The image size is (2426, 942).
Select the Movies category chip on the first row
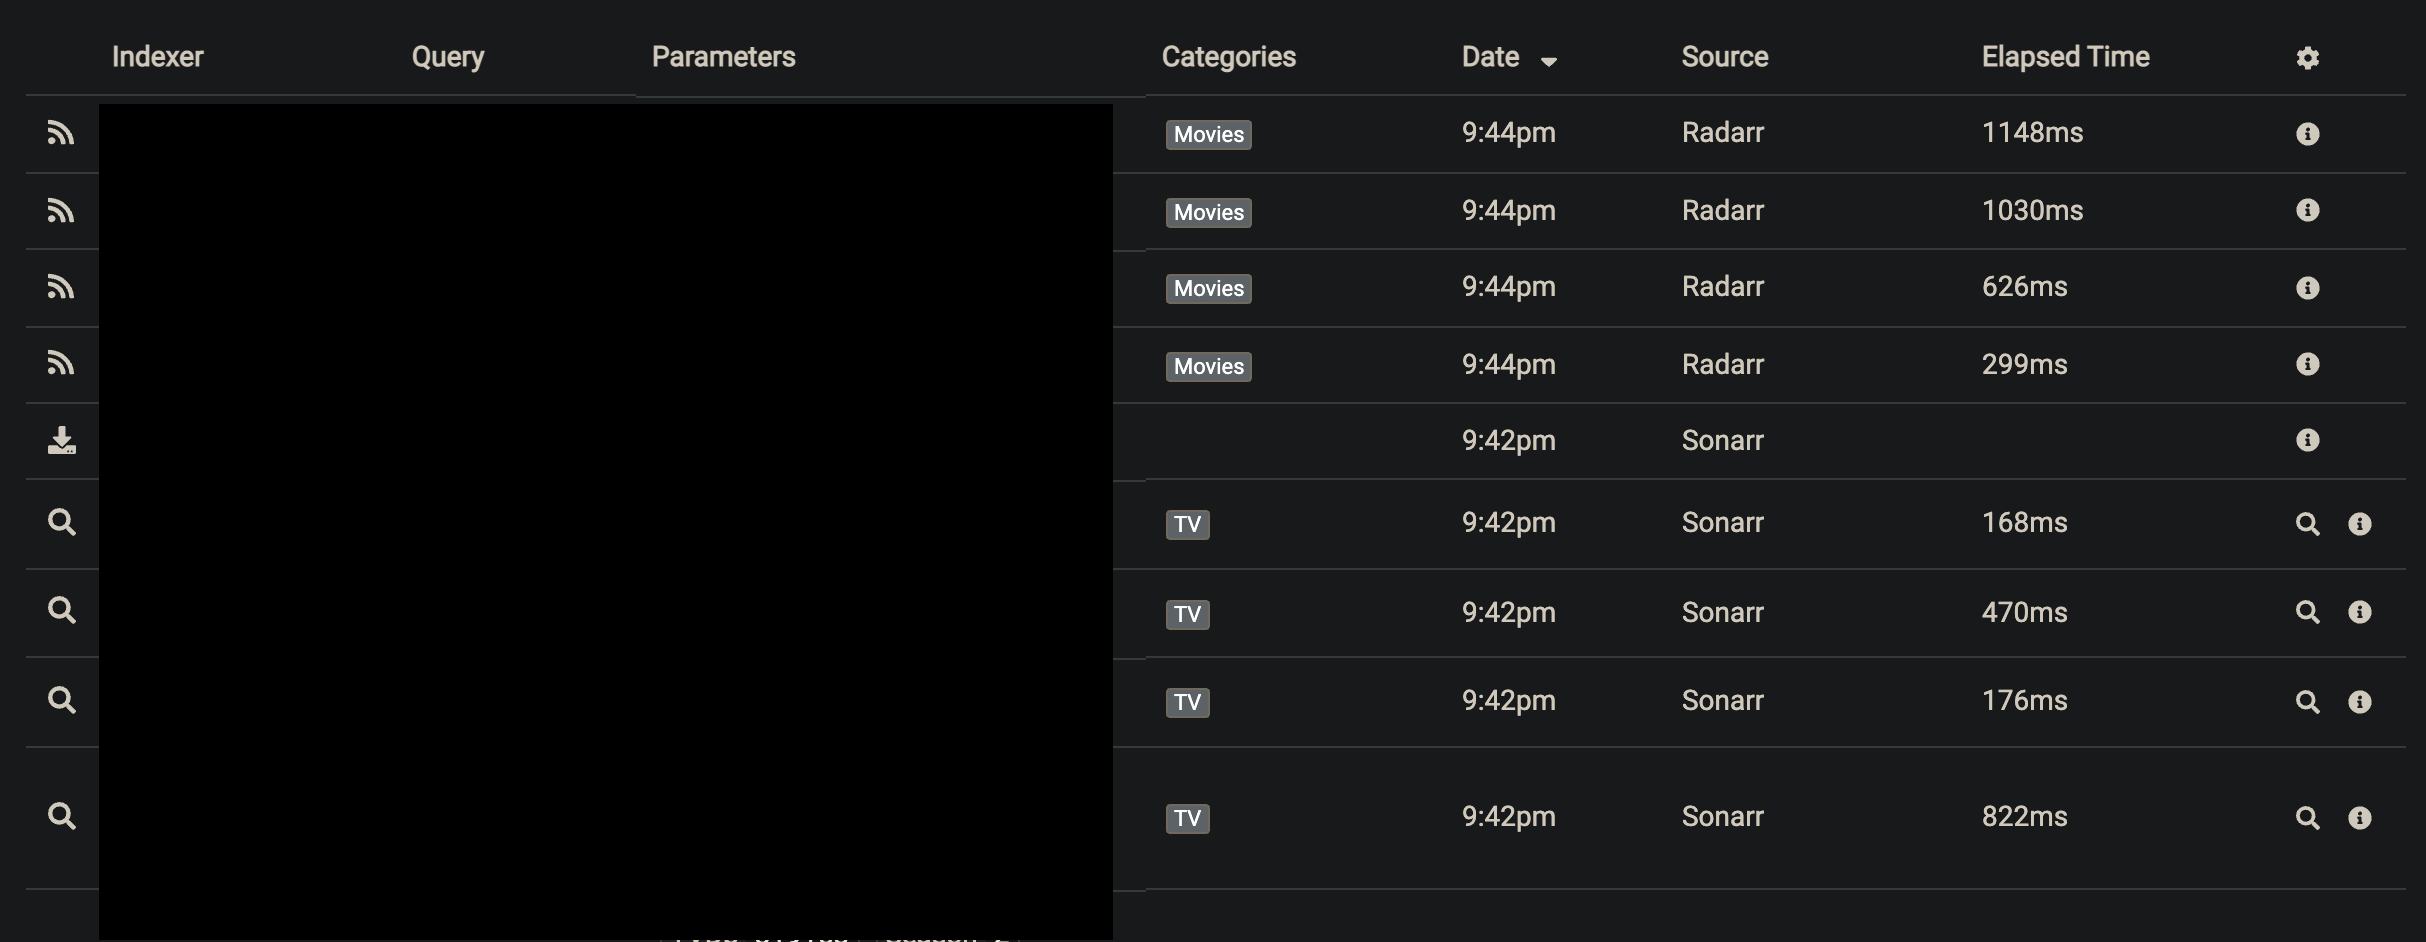1208,134
